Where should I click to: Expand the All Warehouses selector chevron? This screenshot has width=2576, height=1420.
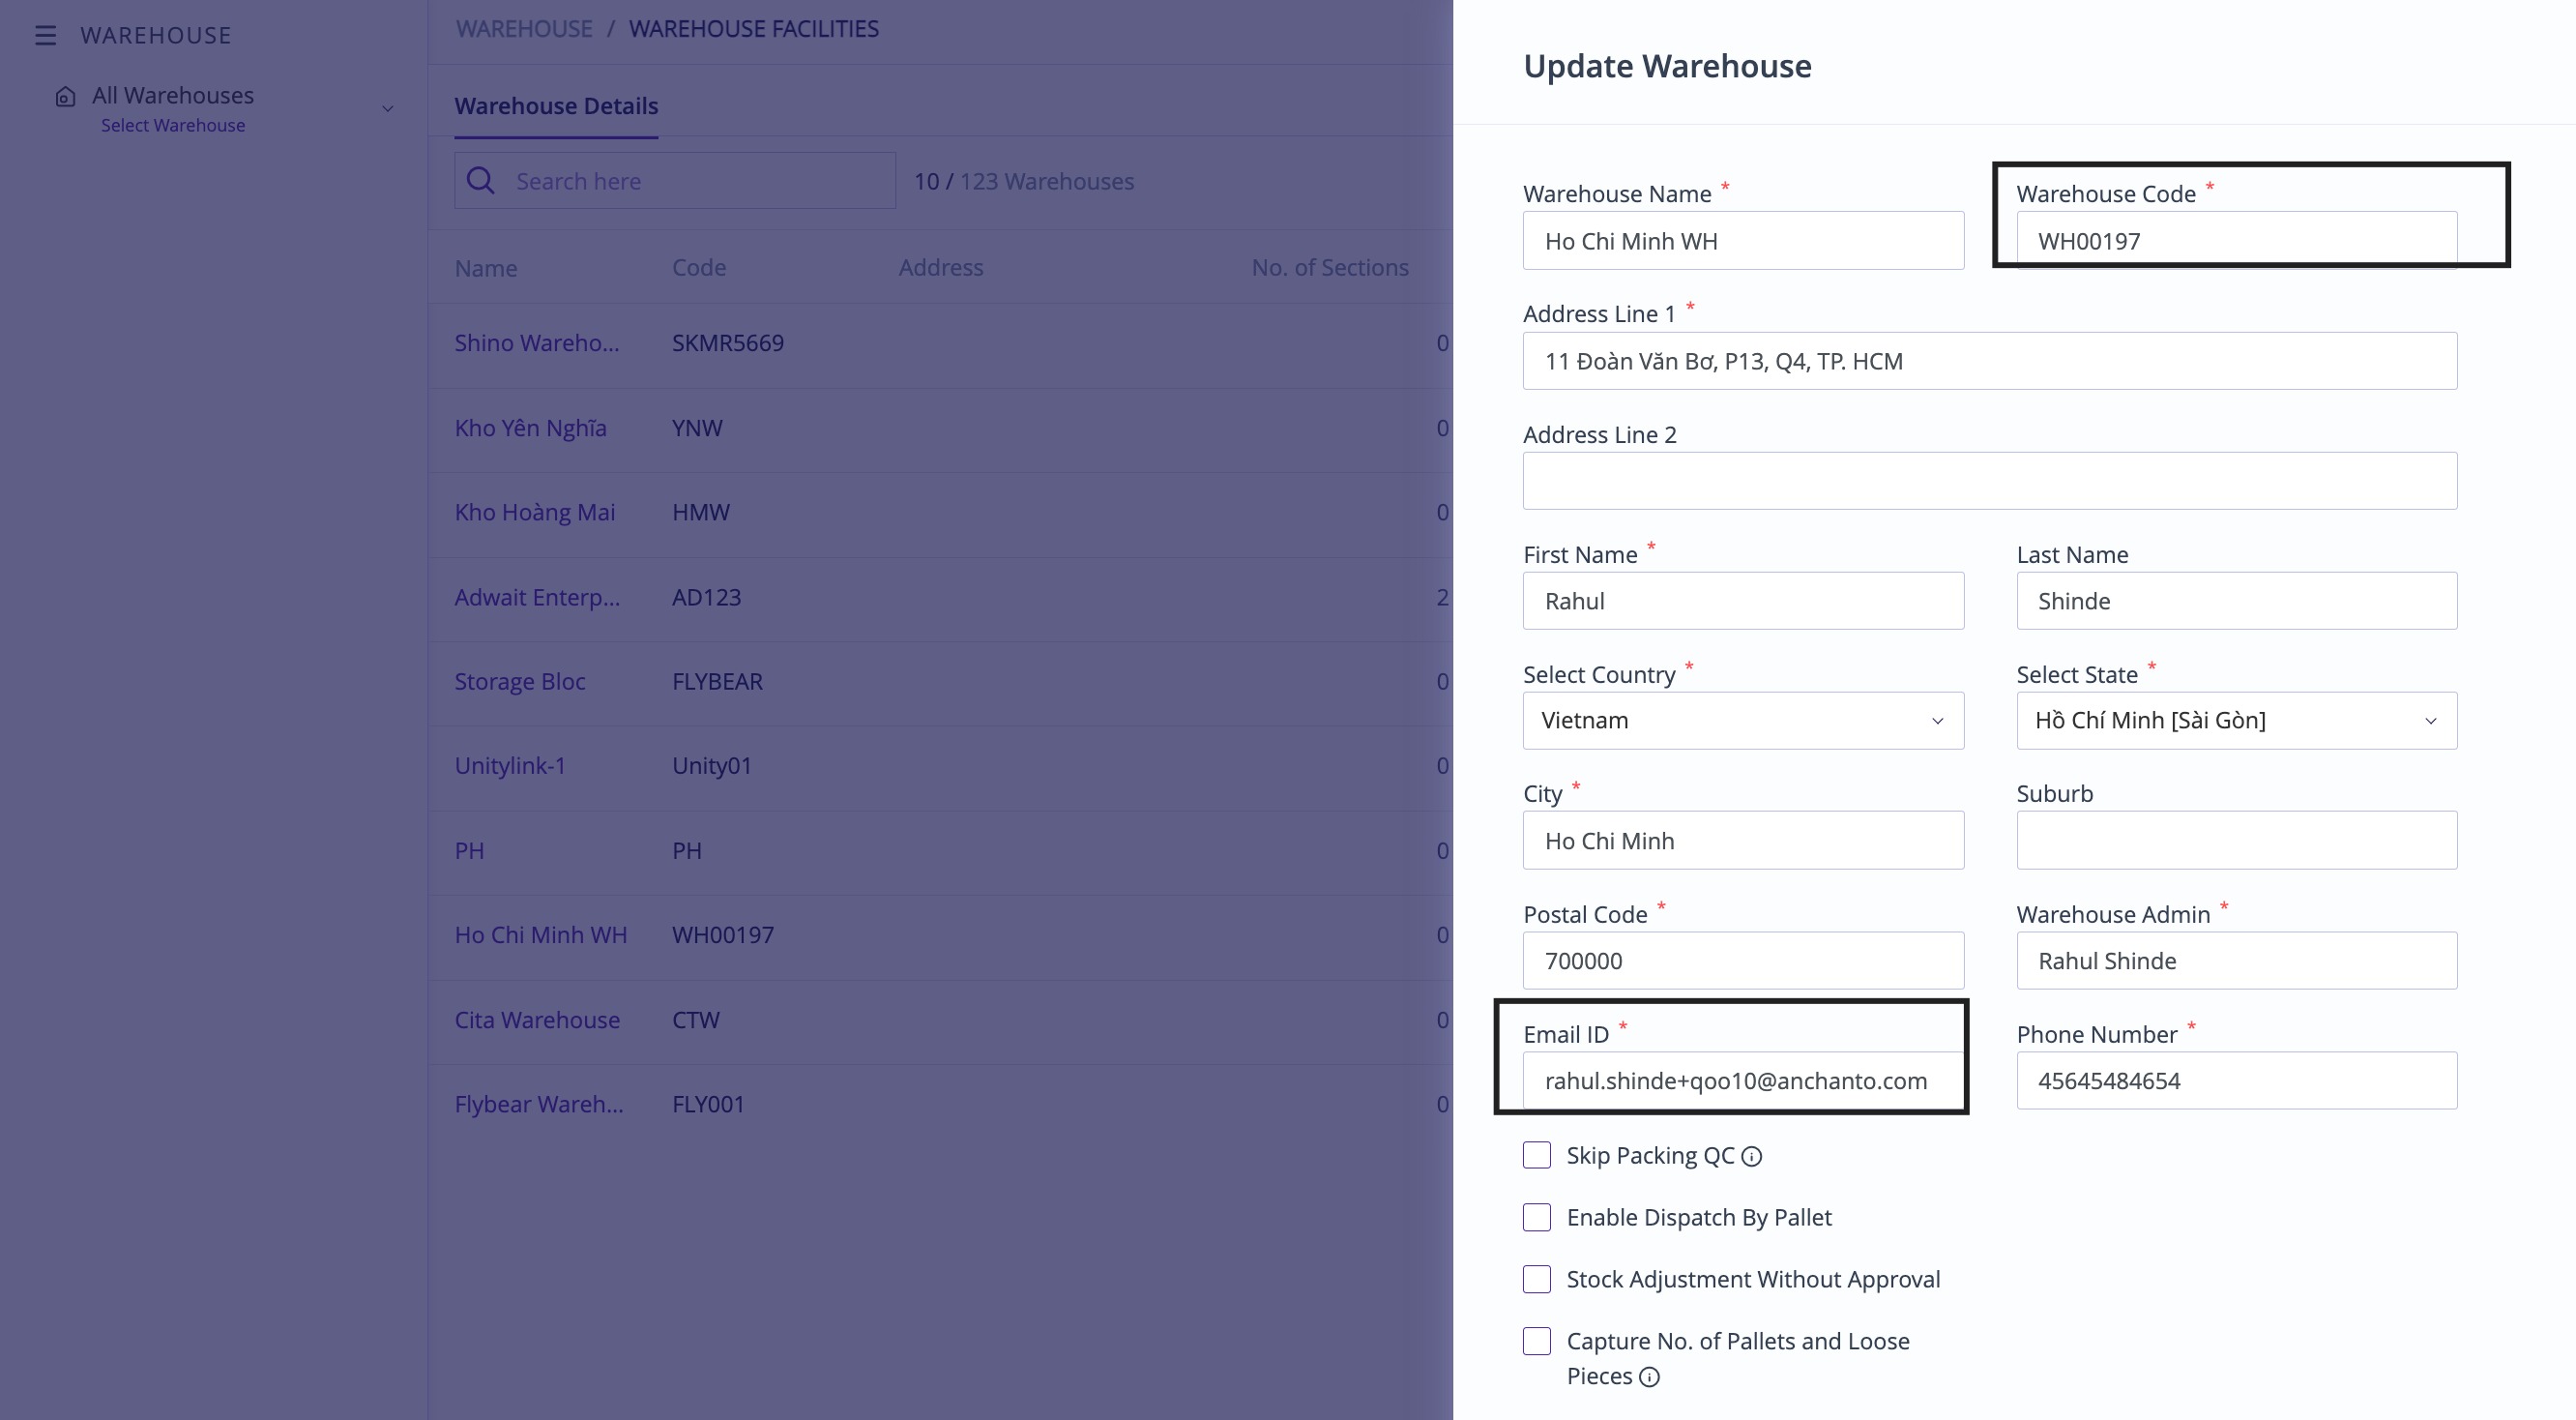[x=388, y=109]
